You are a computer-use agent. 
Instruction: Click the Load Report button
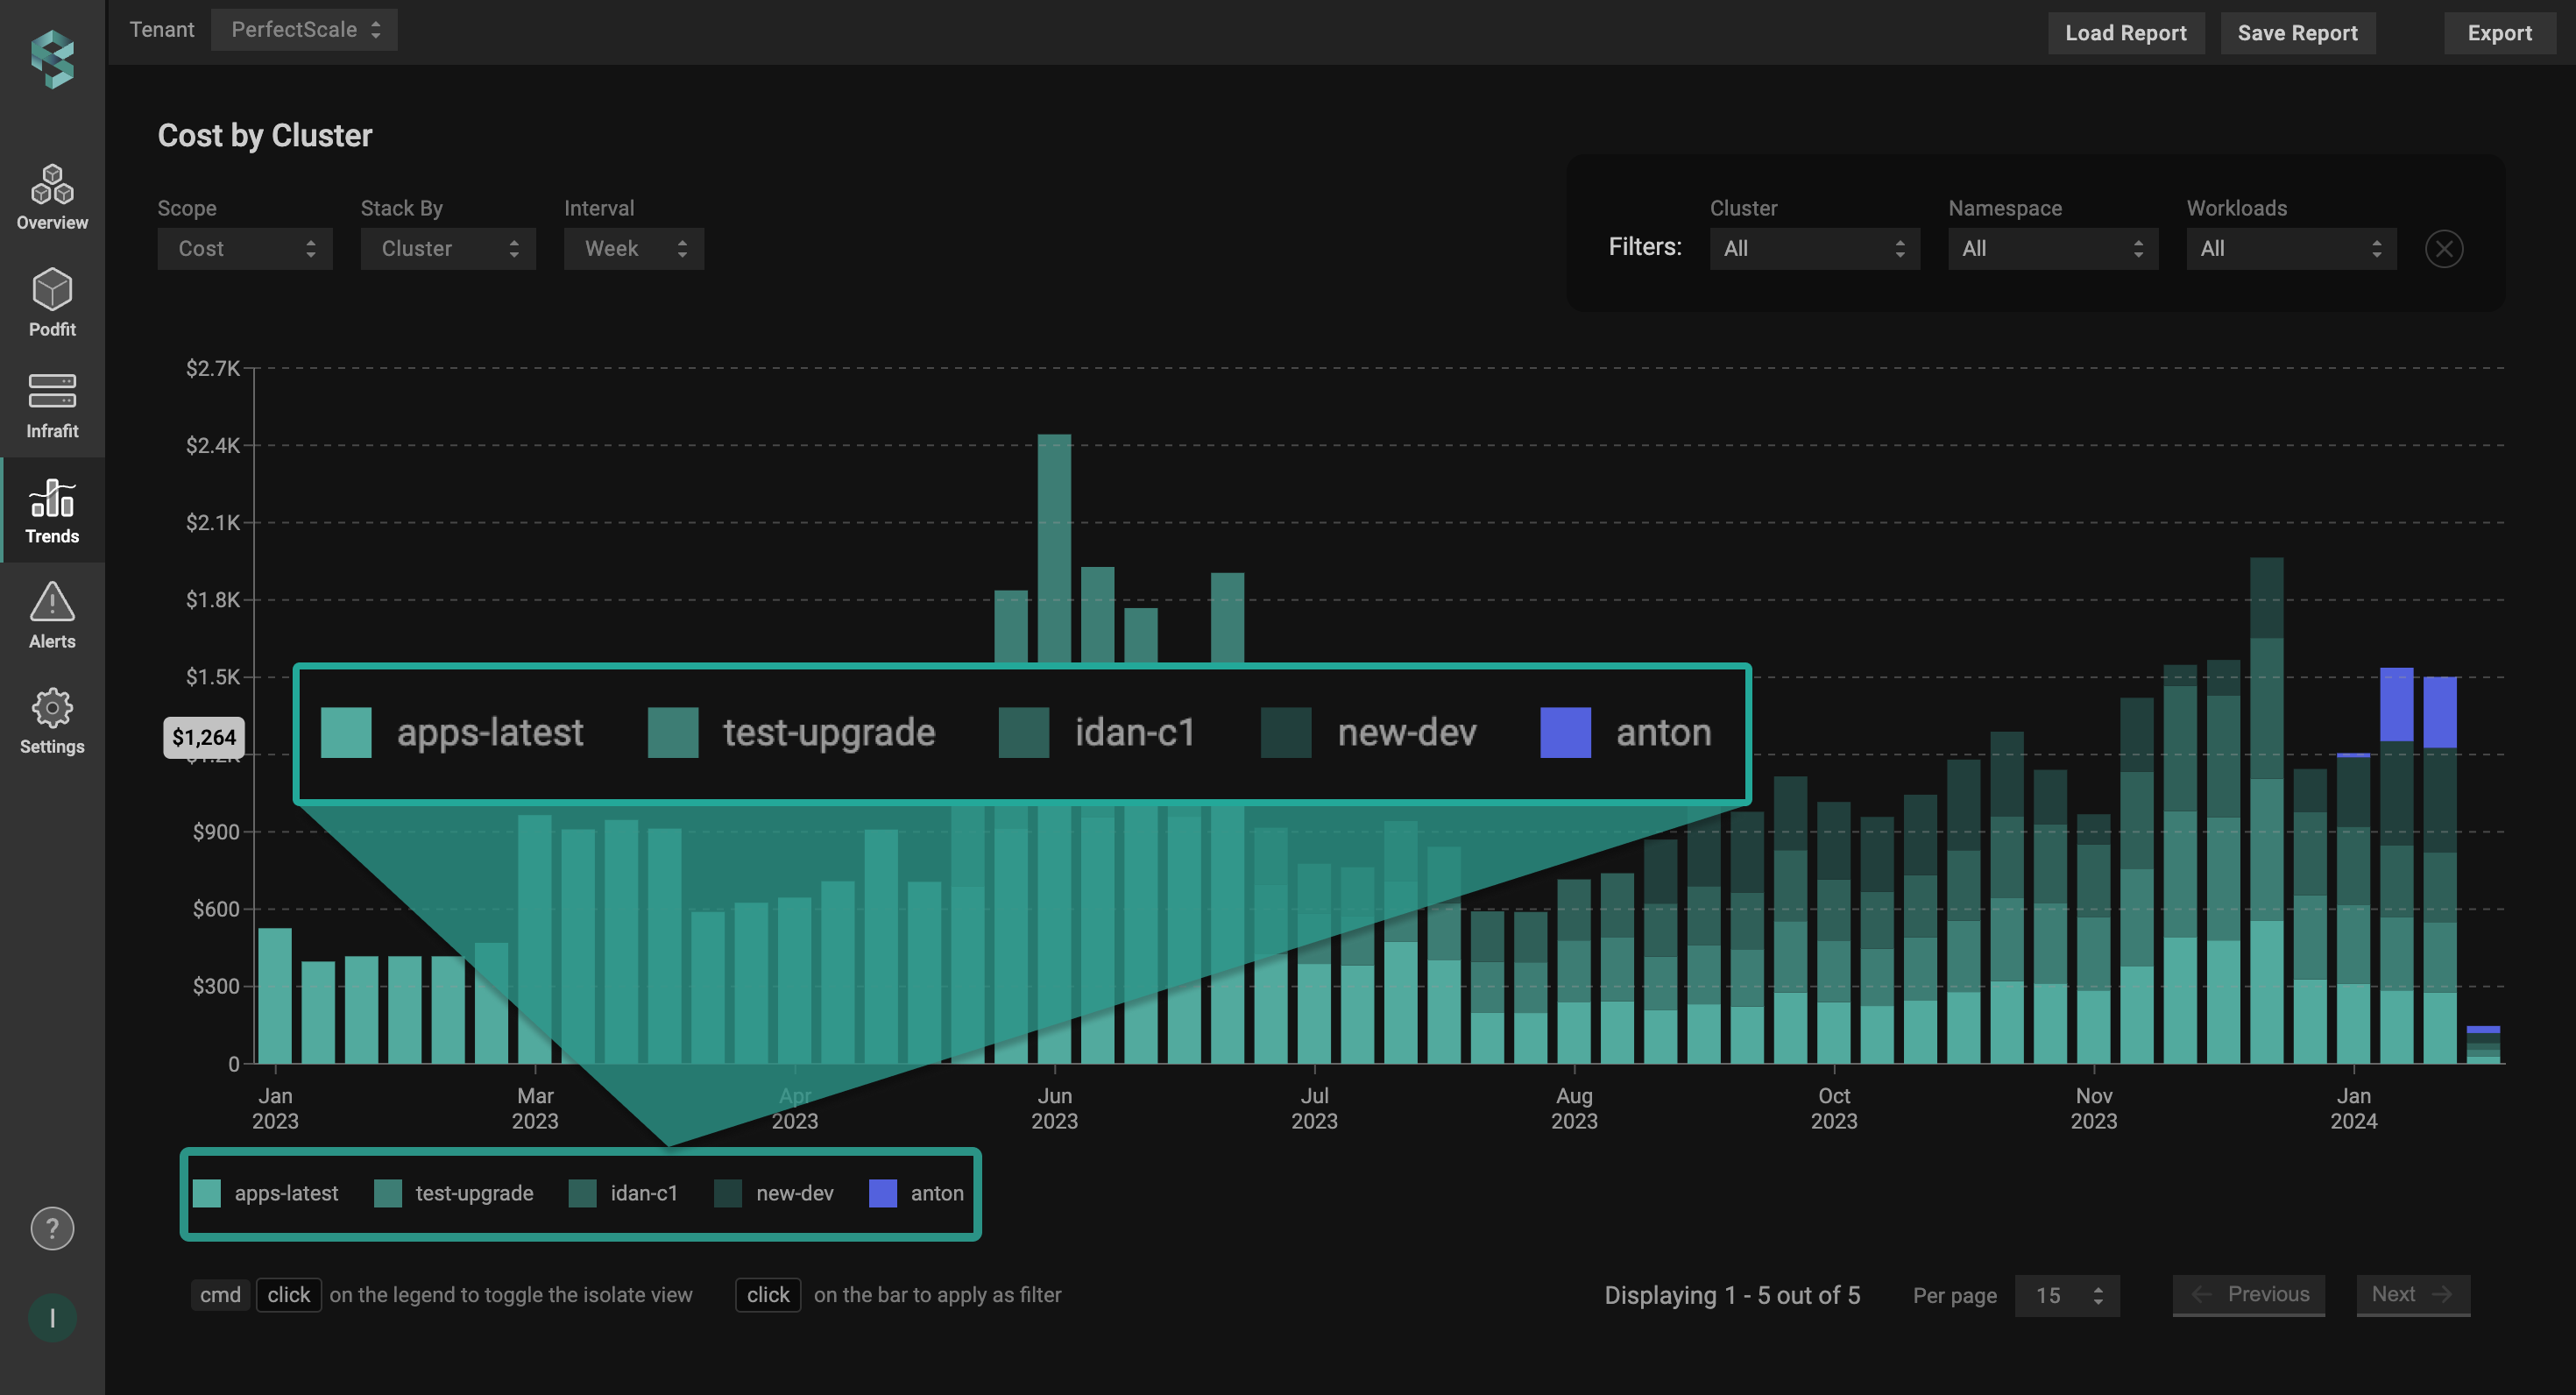coord(2125,33)
